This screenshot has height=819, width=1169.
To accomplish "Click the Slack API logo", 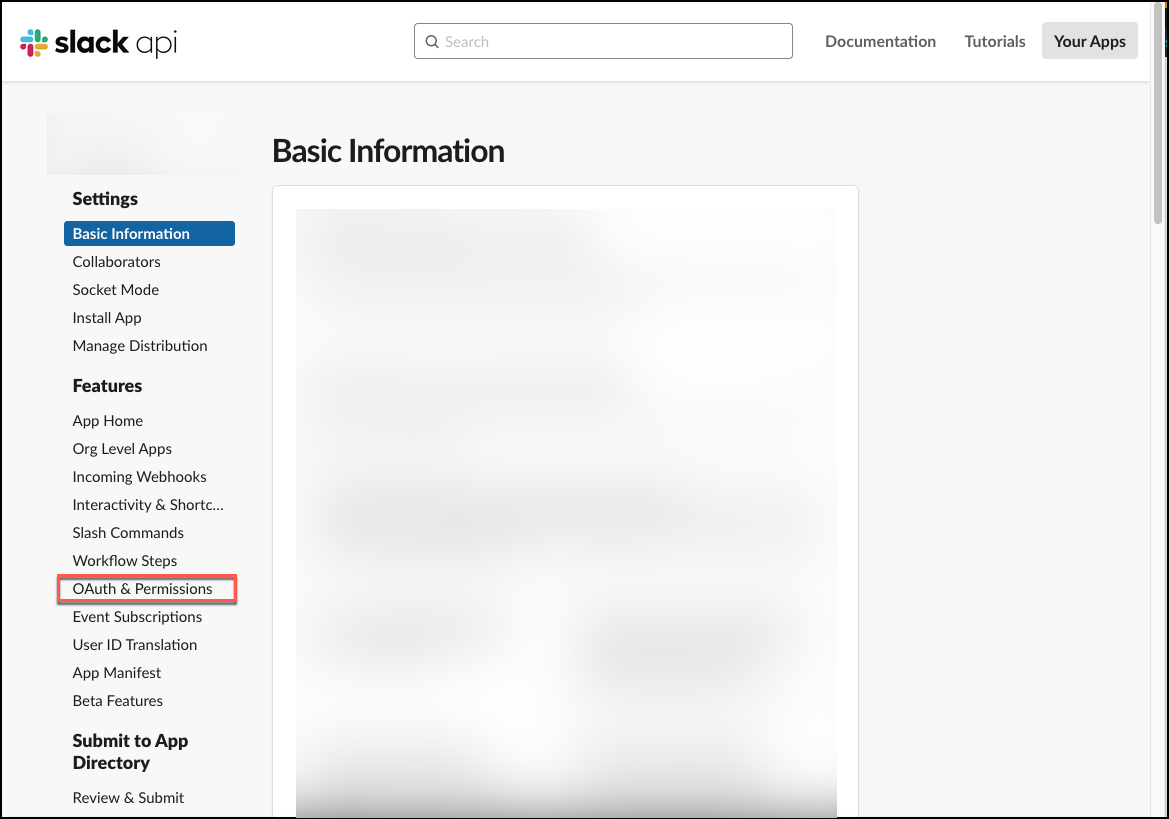I will coord(97,42).
